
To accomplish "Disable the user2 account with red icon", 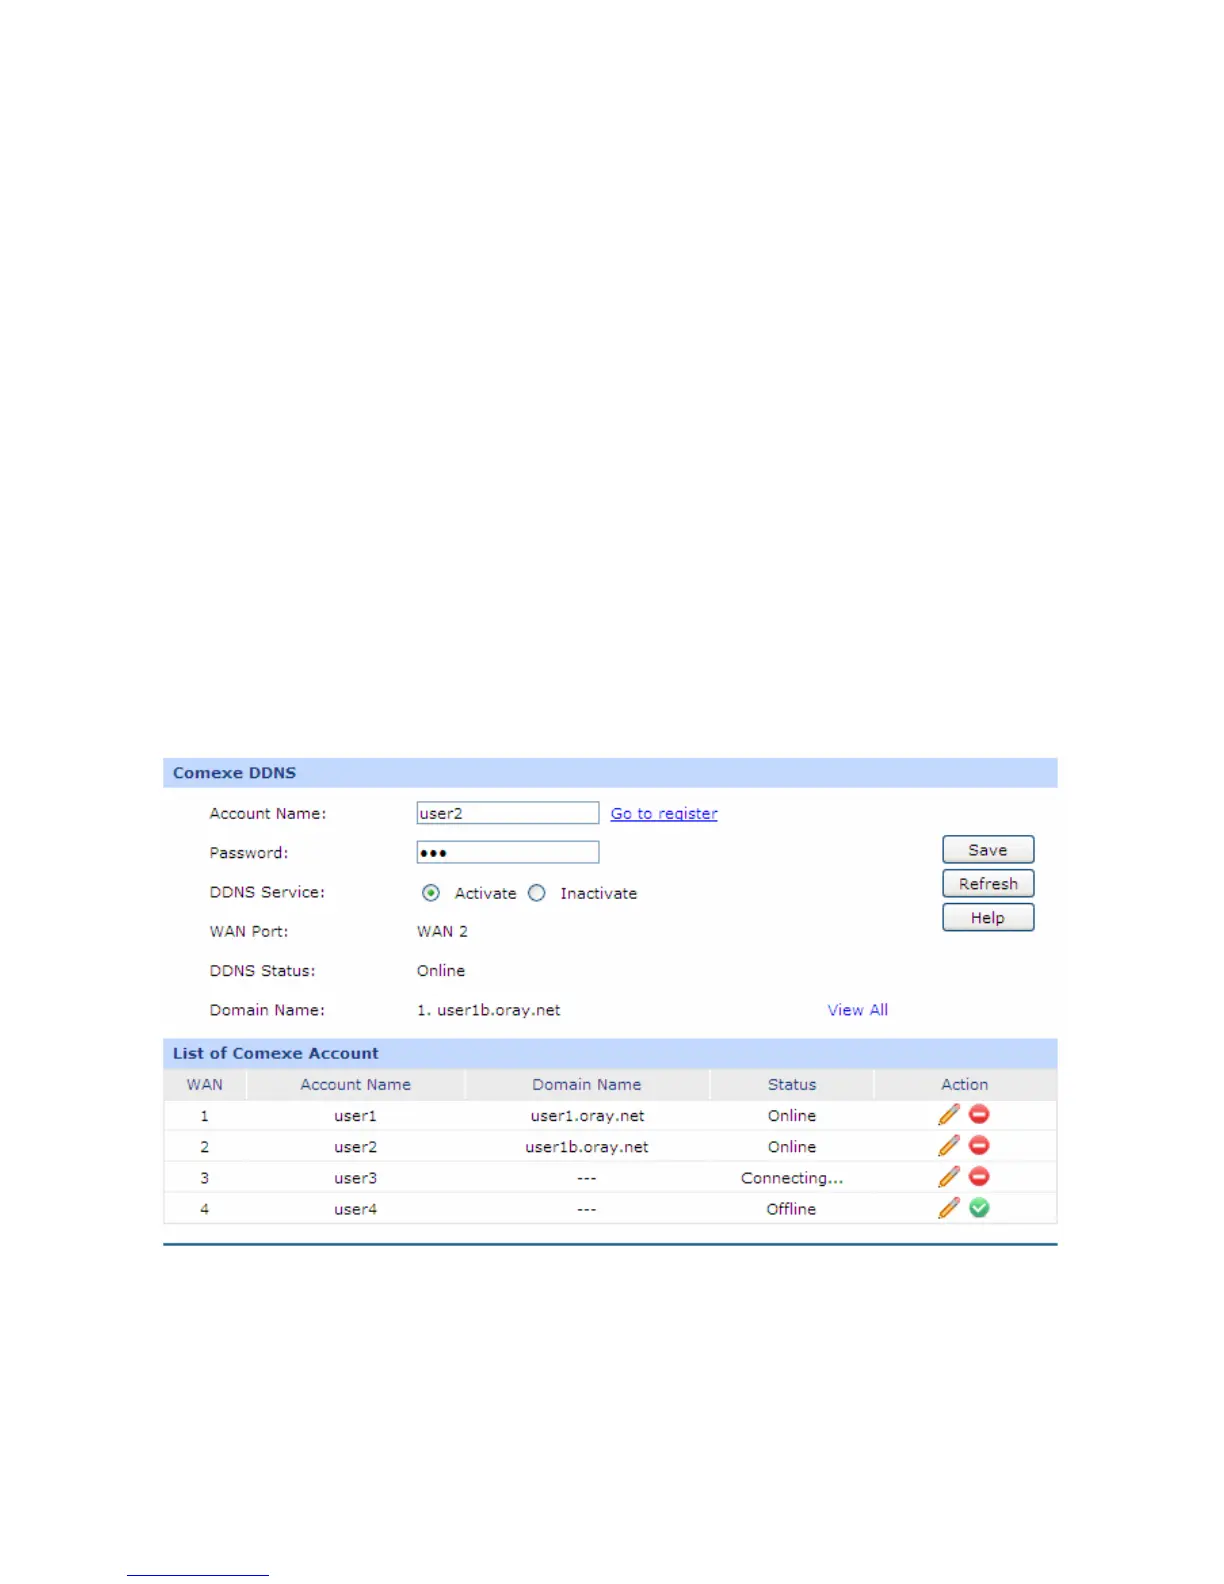I will click(980, 1145).
